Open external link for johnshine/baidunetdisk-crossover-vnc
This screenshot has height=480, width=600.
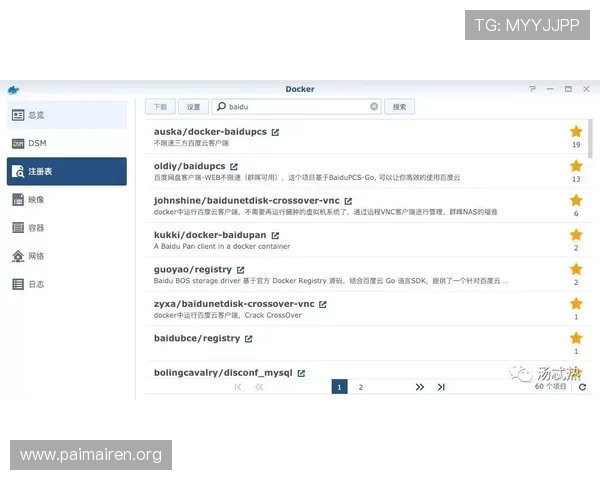coord(348,201)
